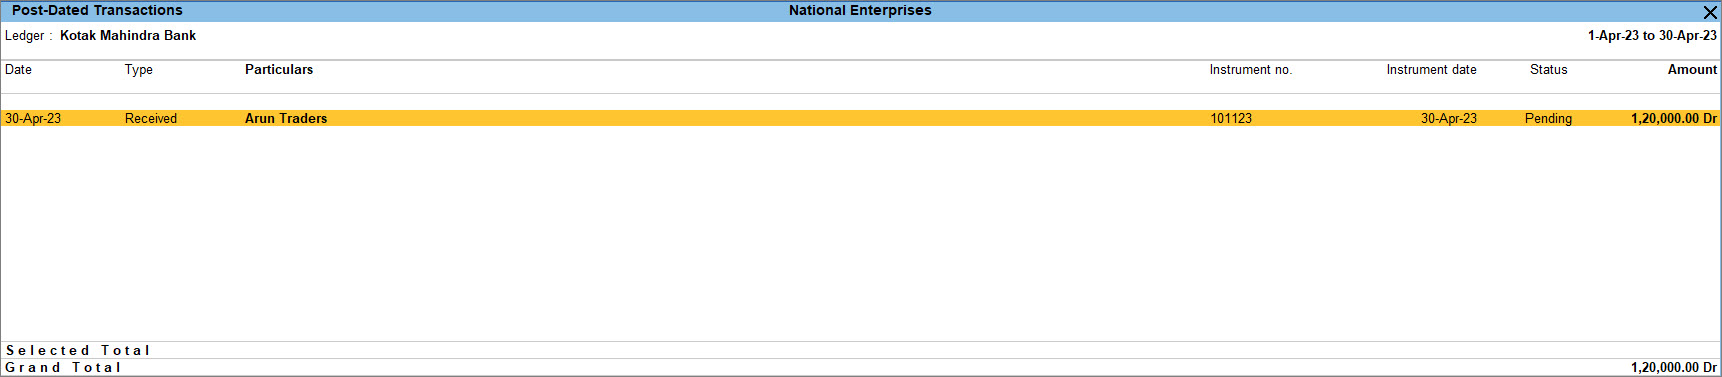Viewport: 1722px width, 377px height.
Task: Click the 1-Apr-23 to 30-Apr-23 period
Action: coord(1652,35)
